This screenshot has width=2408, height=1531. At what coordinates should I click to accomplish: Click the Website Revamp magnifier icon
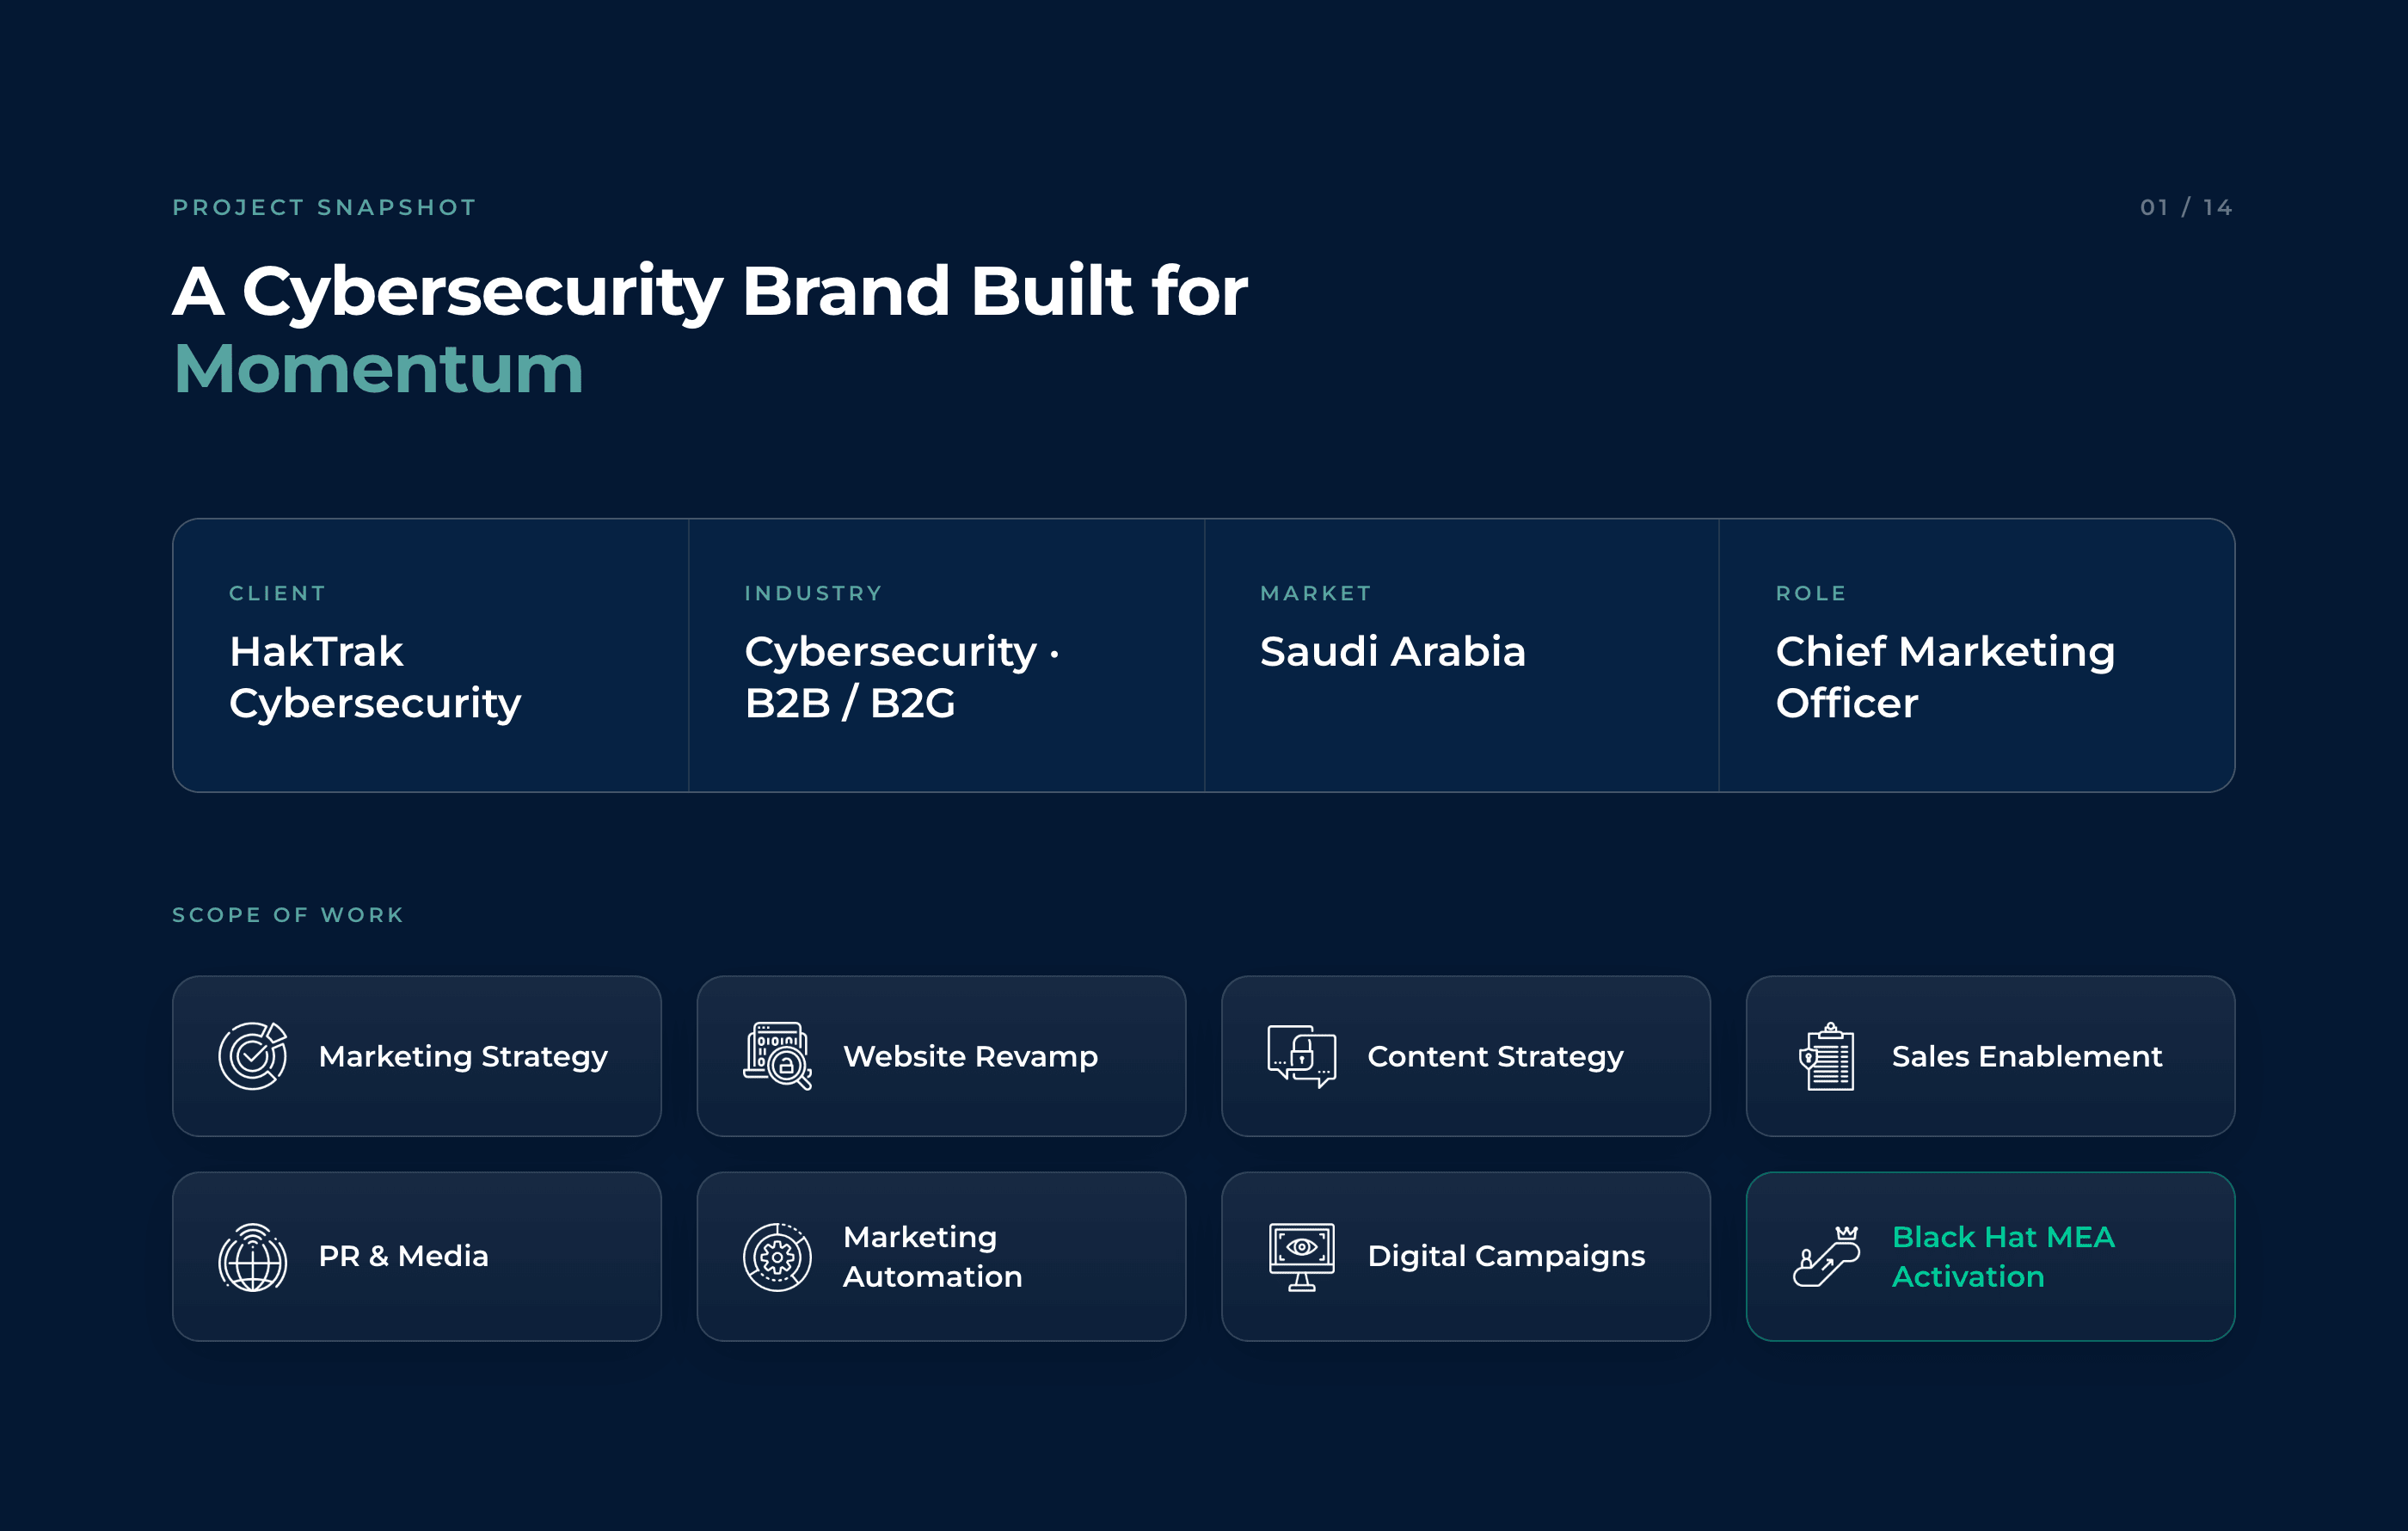[777, 1056]
